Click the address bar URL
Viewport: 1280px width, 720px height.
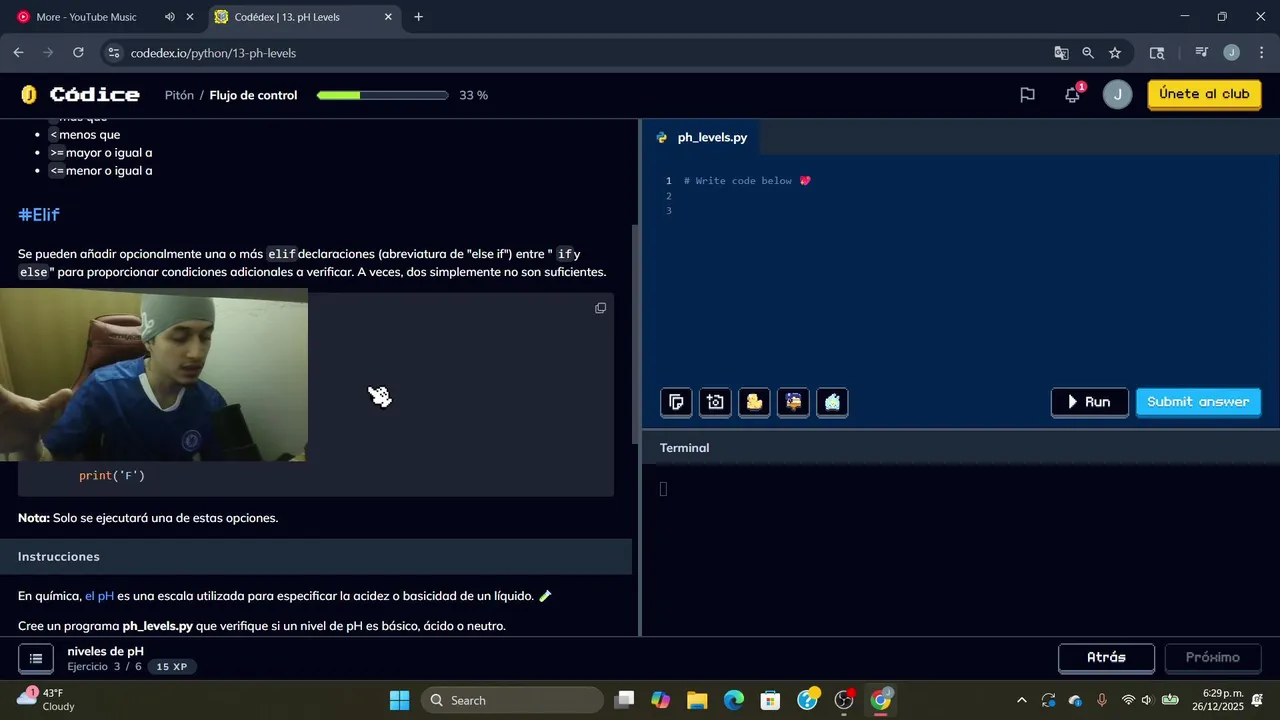point(213,53)
